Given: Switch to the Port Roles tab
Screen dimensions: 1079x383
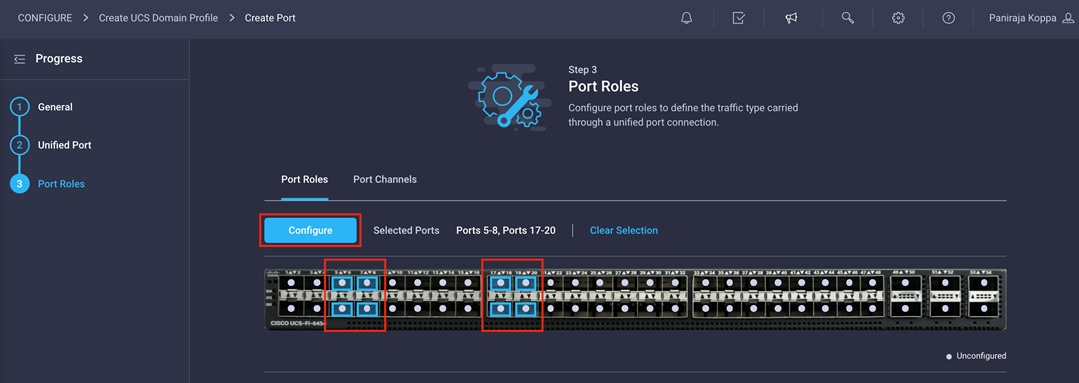Looking at the screenshot, I should pyautogui.click(x=305, y=179).
